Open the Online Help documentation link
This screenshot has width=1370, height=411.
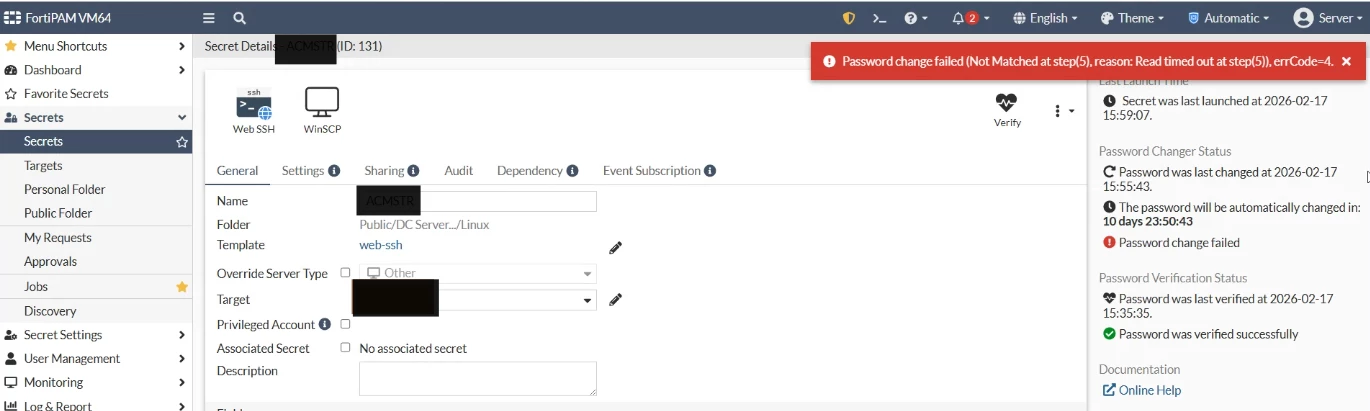tap(1141, 391)
